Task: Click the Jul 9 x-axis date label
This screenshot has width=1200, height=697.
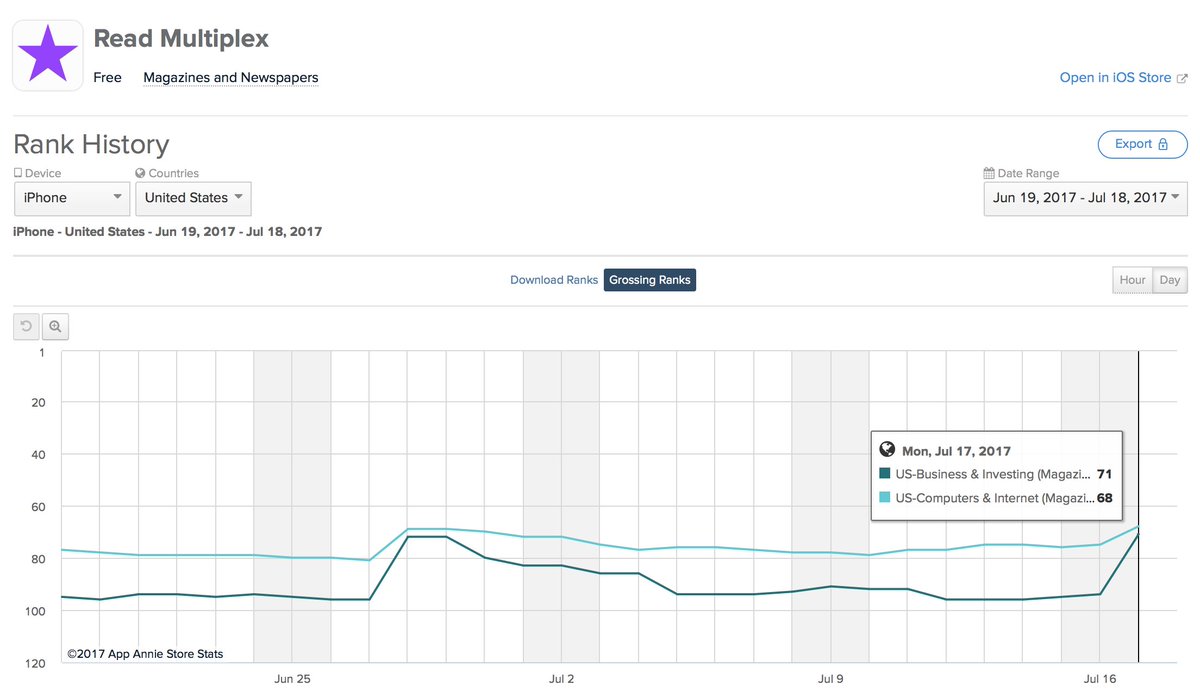Action: [x=830, y=679]
